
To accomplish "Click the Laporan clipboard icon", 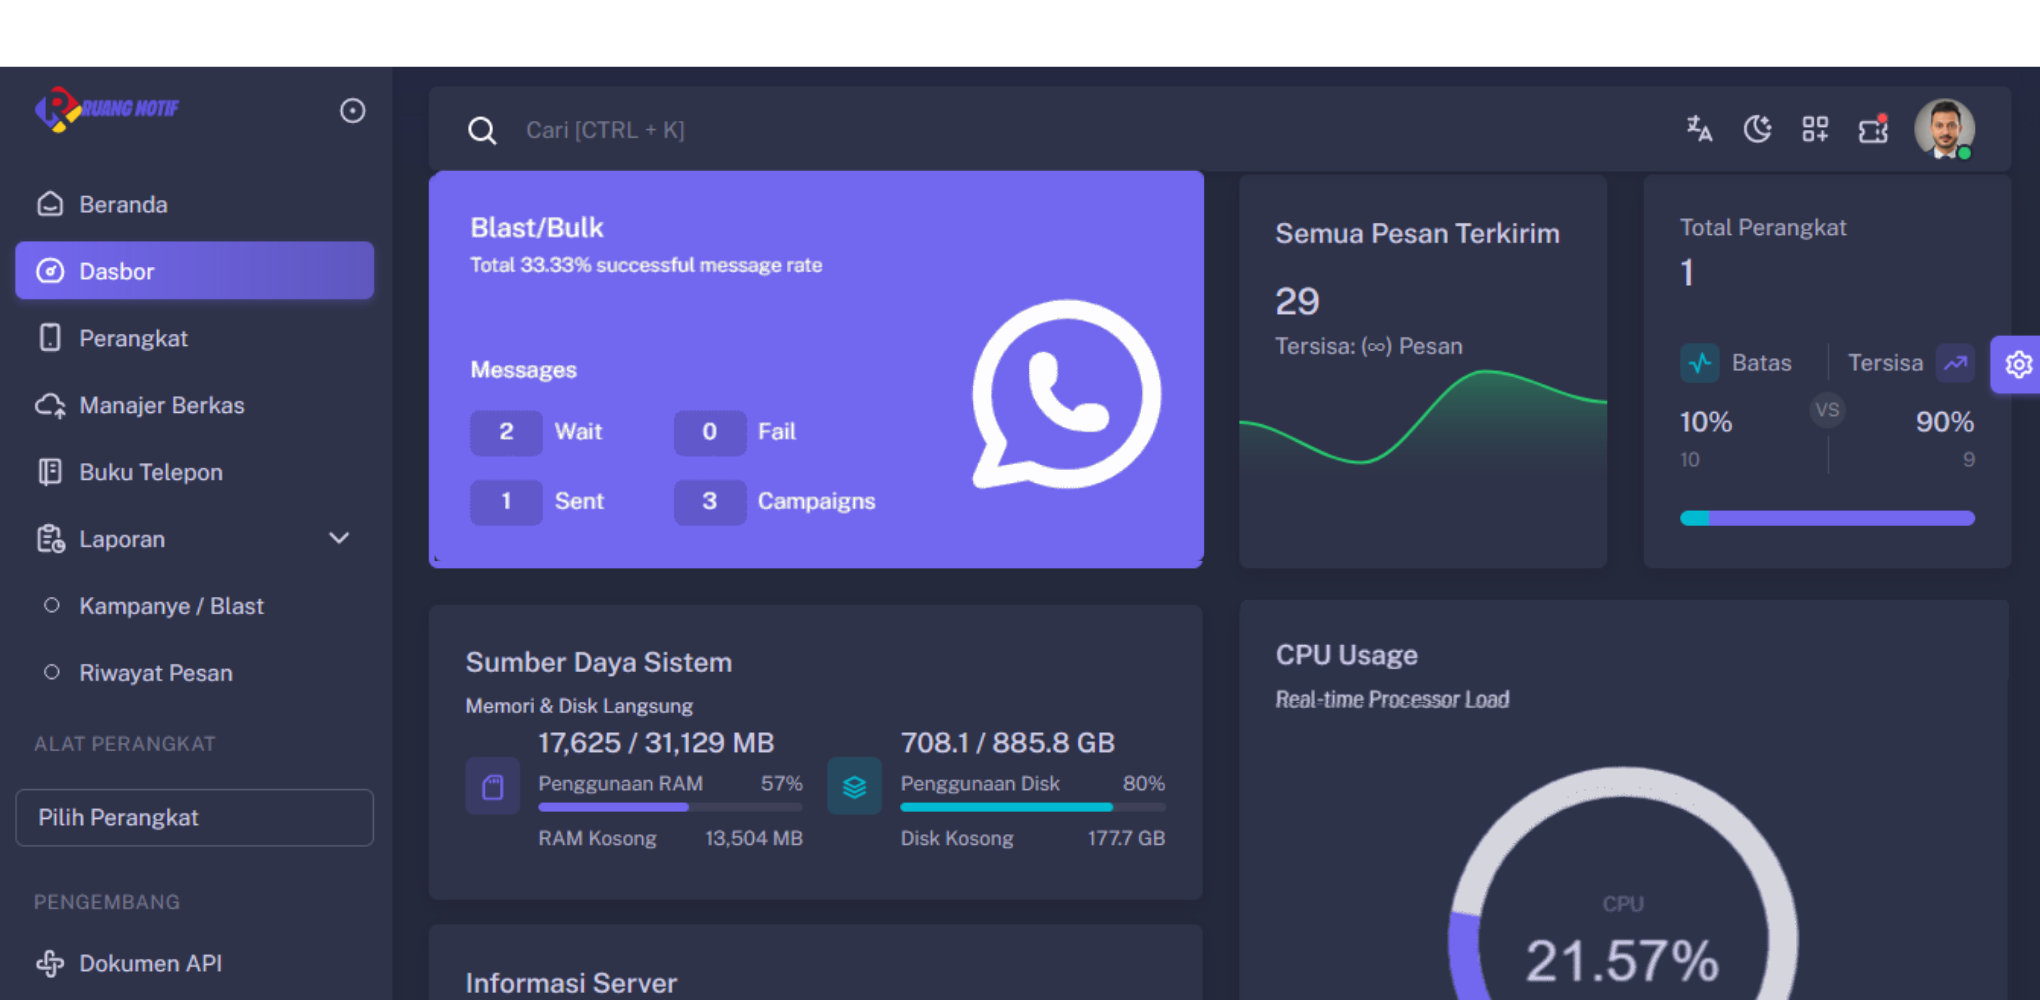I will point(50,539).
